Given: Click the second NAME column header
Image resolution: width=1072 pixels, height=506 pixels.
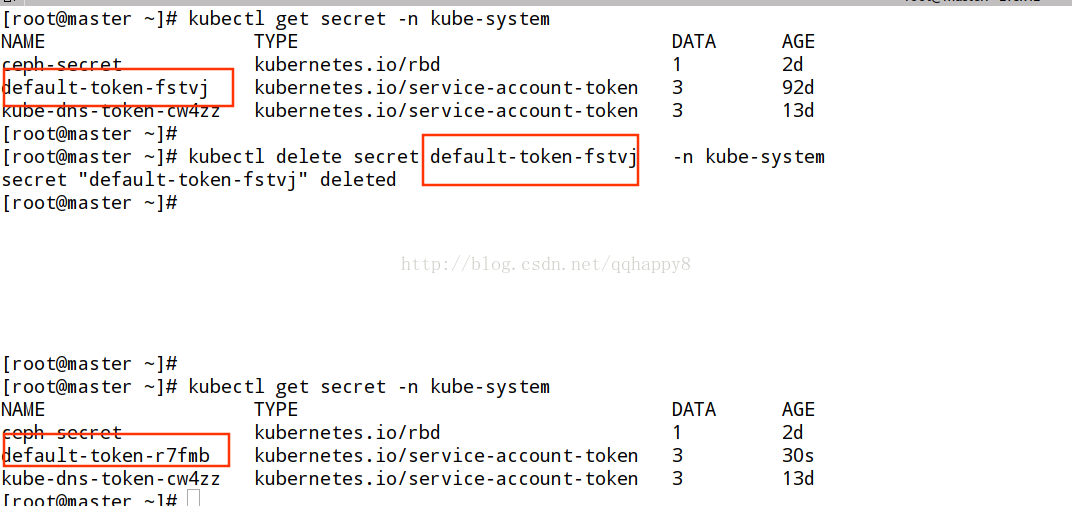Looking at the screenshot, I should coord(23,410).
